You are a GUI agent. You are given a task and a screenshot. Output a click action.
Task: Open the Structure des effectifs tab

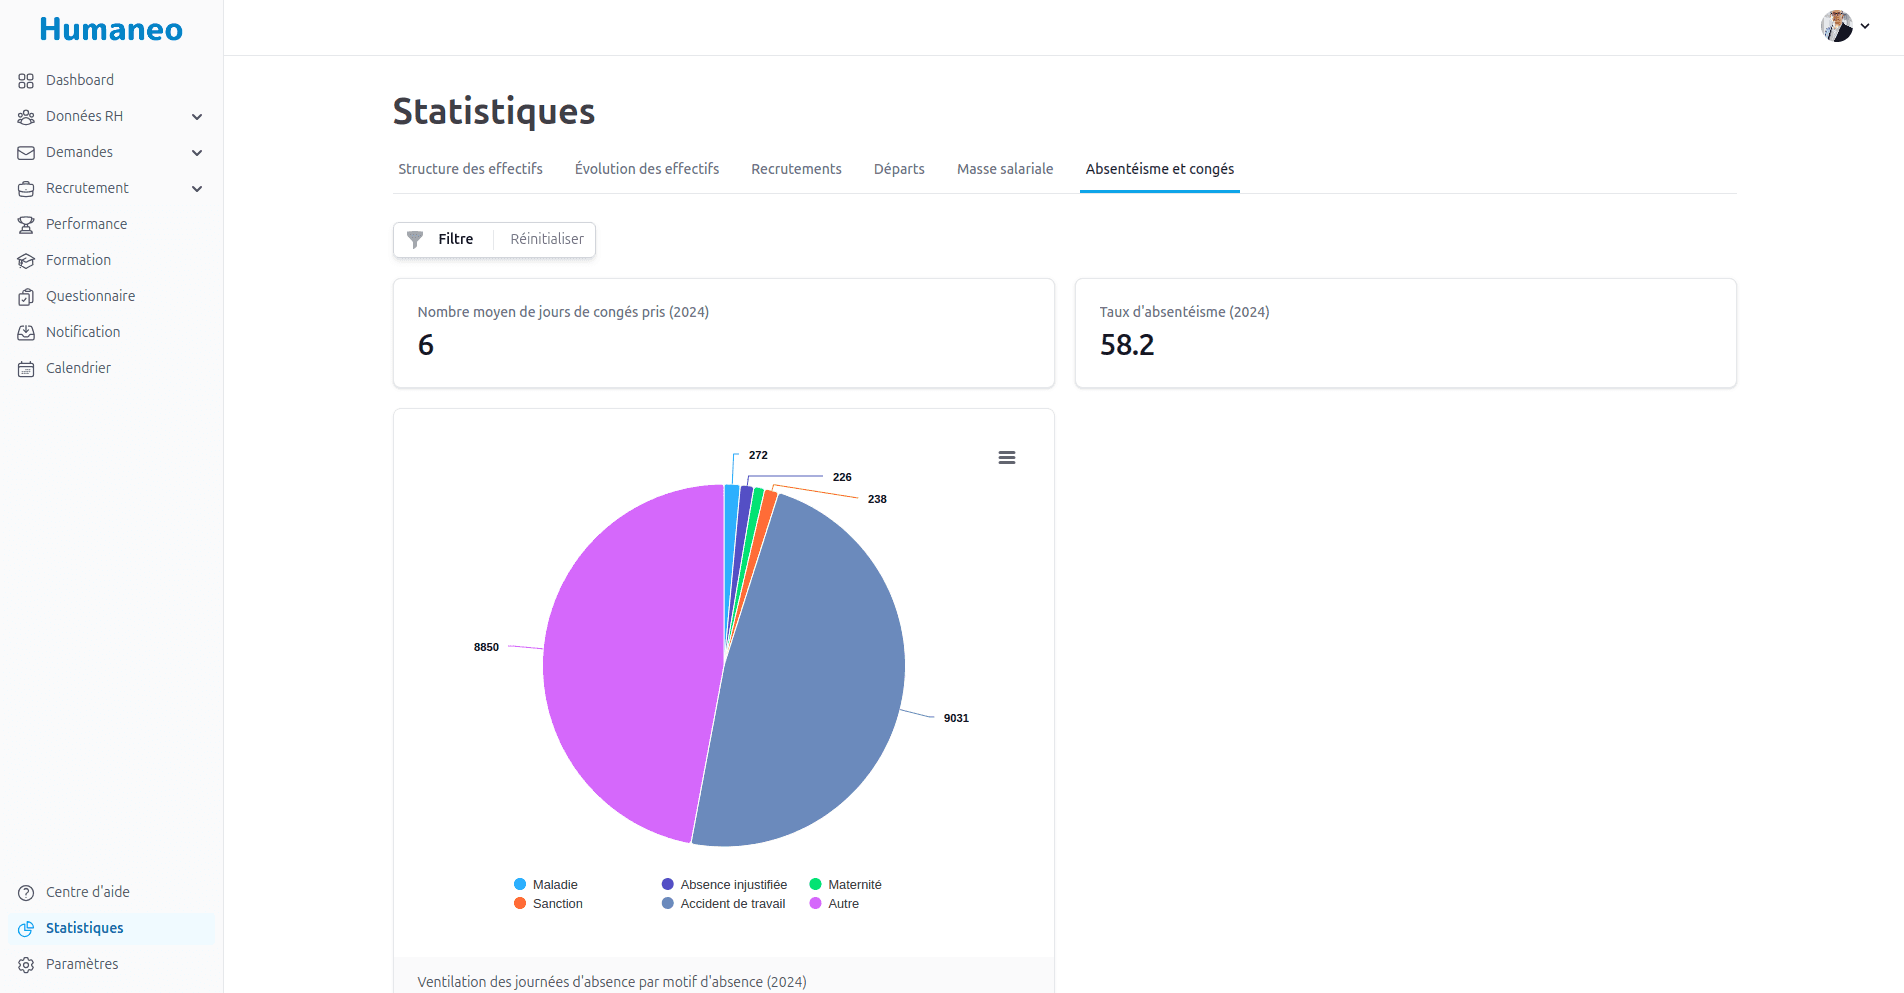click(470, 169)
